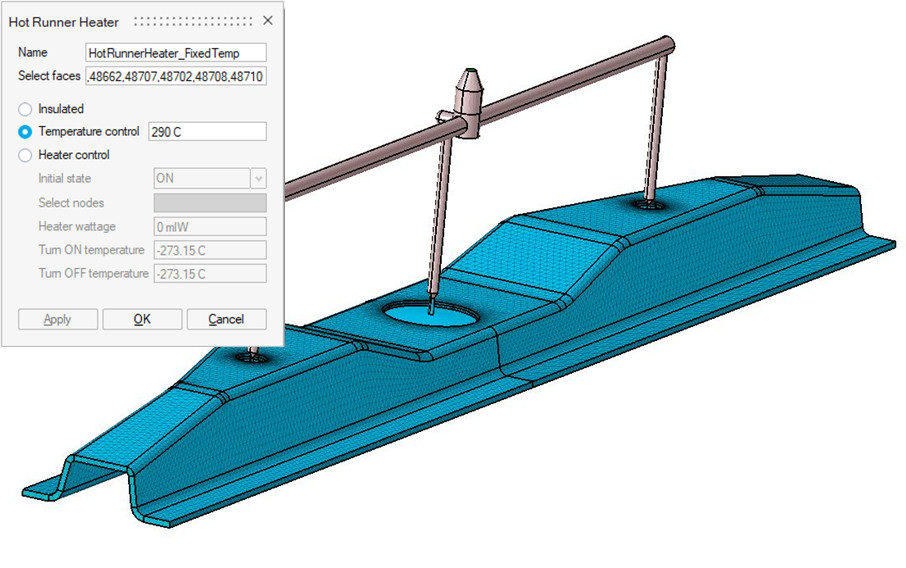Click the Select nodes field
Screen dimensions: 906x568
208,202
